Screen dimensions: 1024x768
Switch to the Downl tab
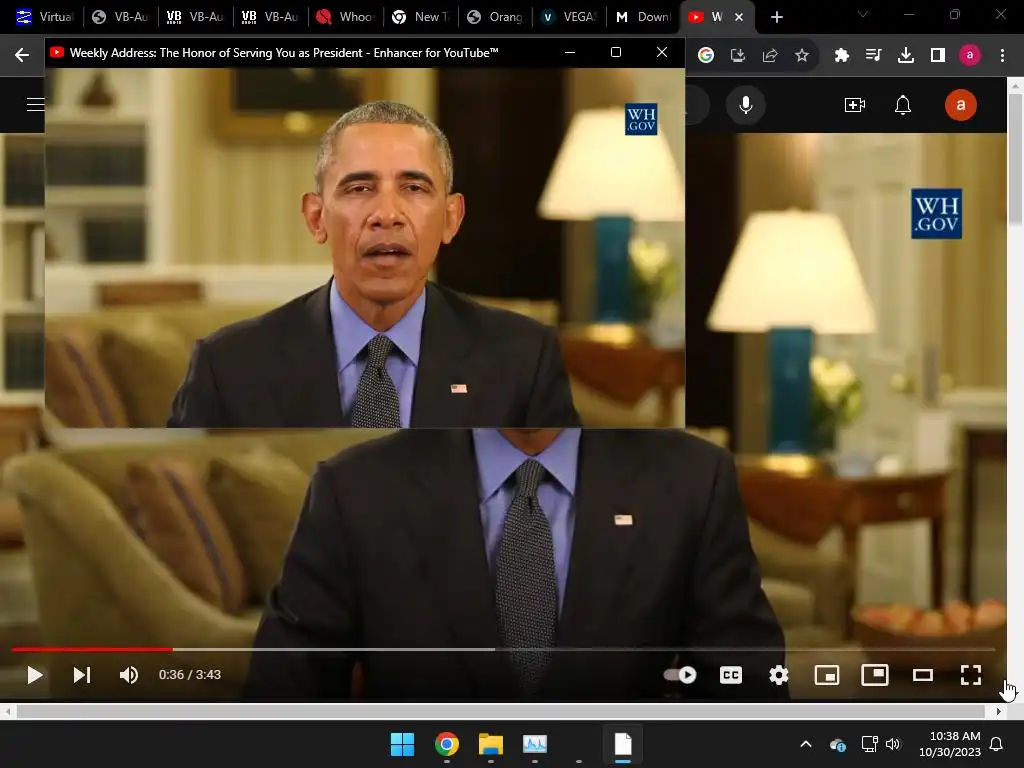tap(643, 17)
